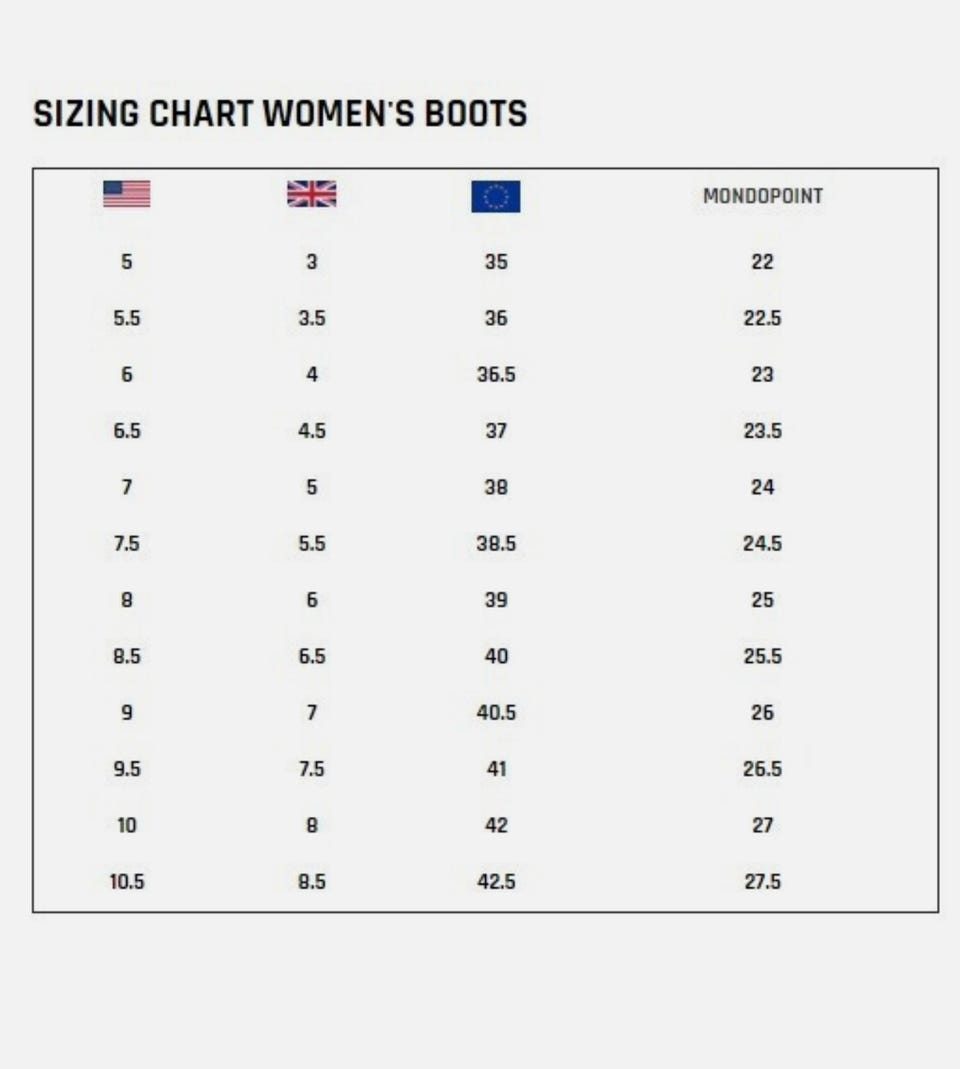The width and height of the screenshot is (960, 1069).
Task: Click EU size 38.5 cell
Action: click(x=496, y=543)
